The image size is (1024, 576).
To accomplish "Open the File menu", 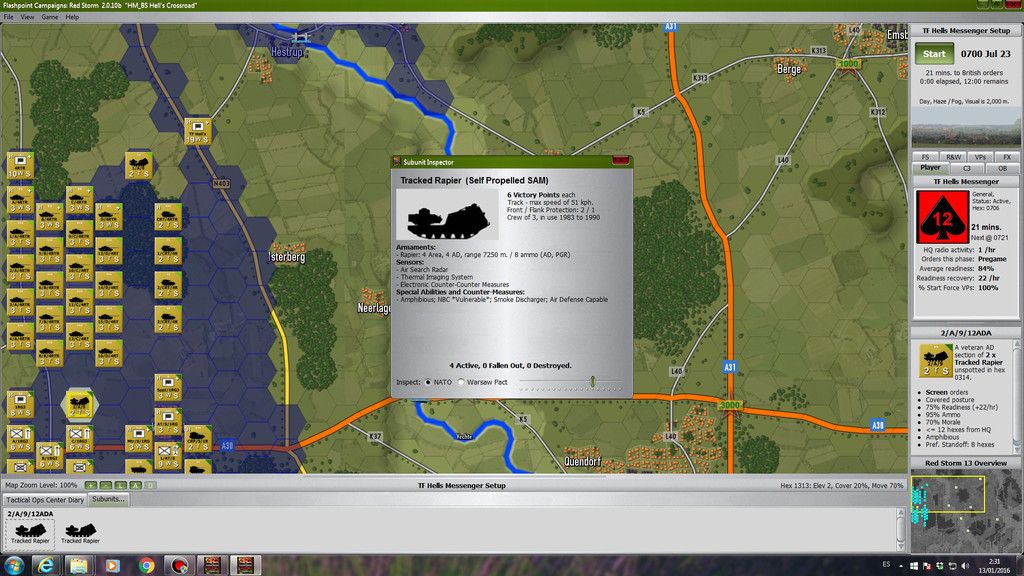I will click(8, 17).
